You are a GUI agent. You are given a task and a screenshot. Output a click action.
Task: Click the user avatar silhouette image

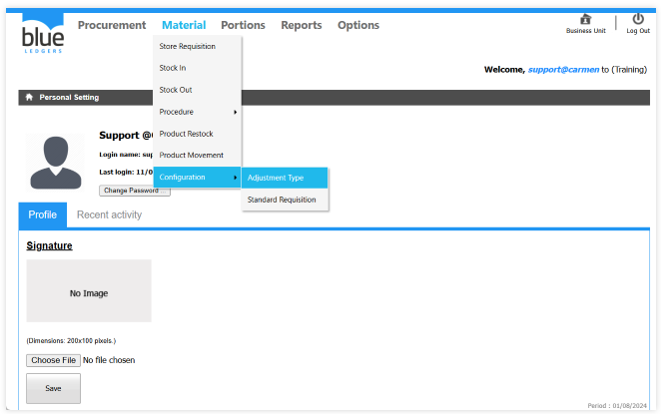click(55, 162)
